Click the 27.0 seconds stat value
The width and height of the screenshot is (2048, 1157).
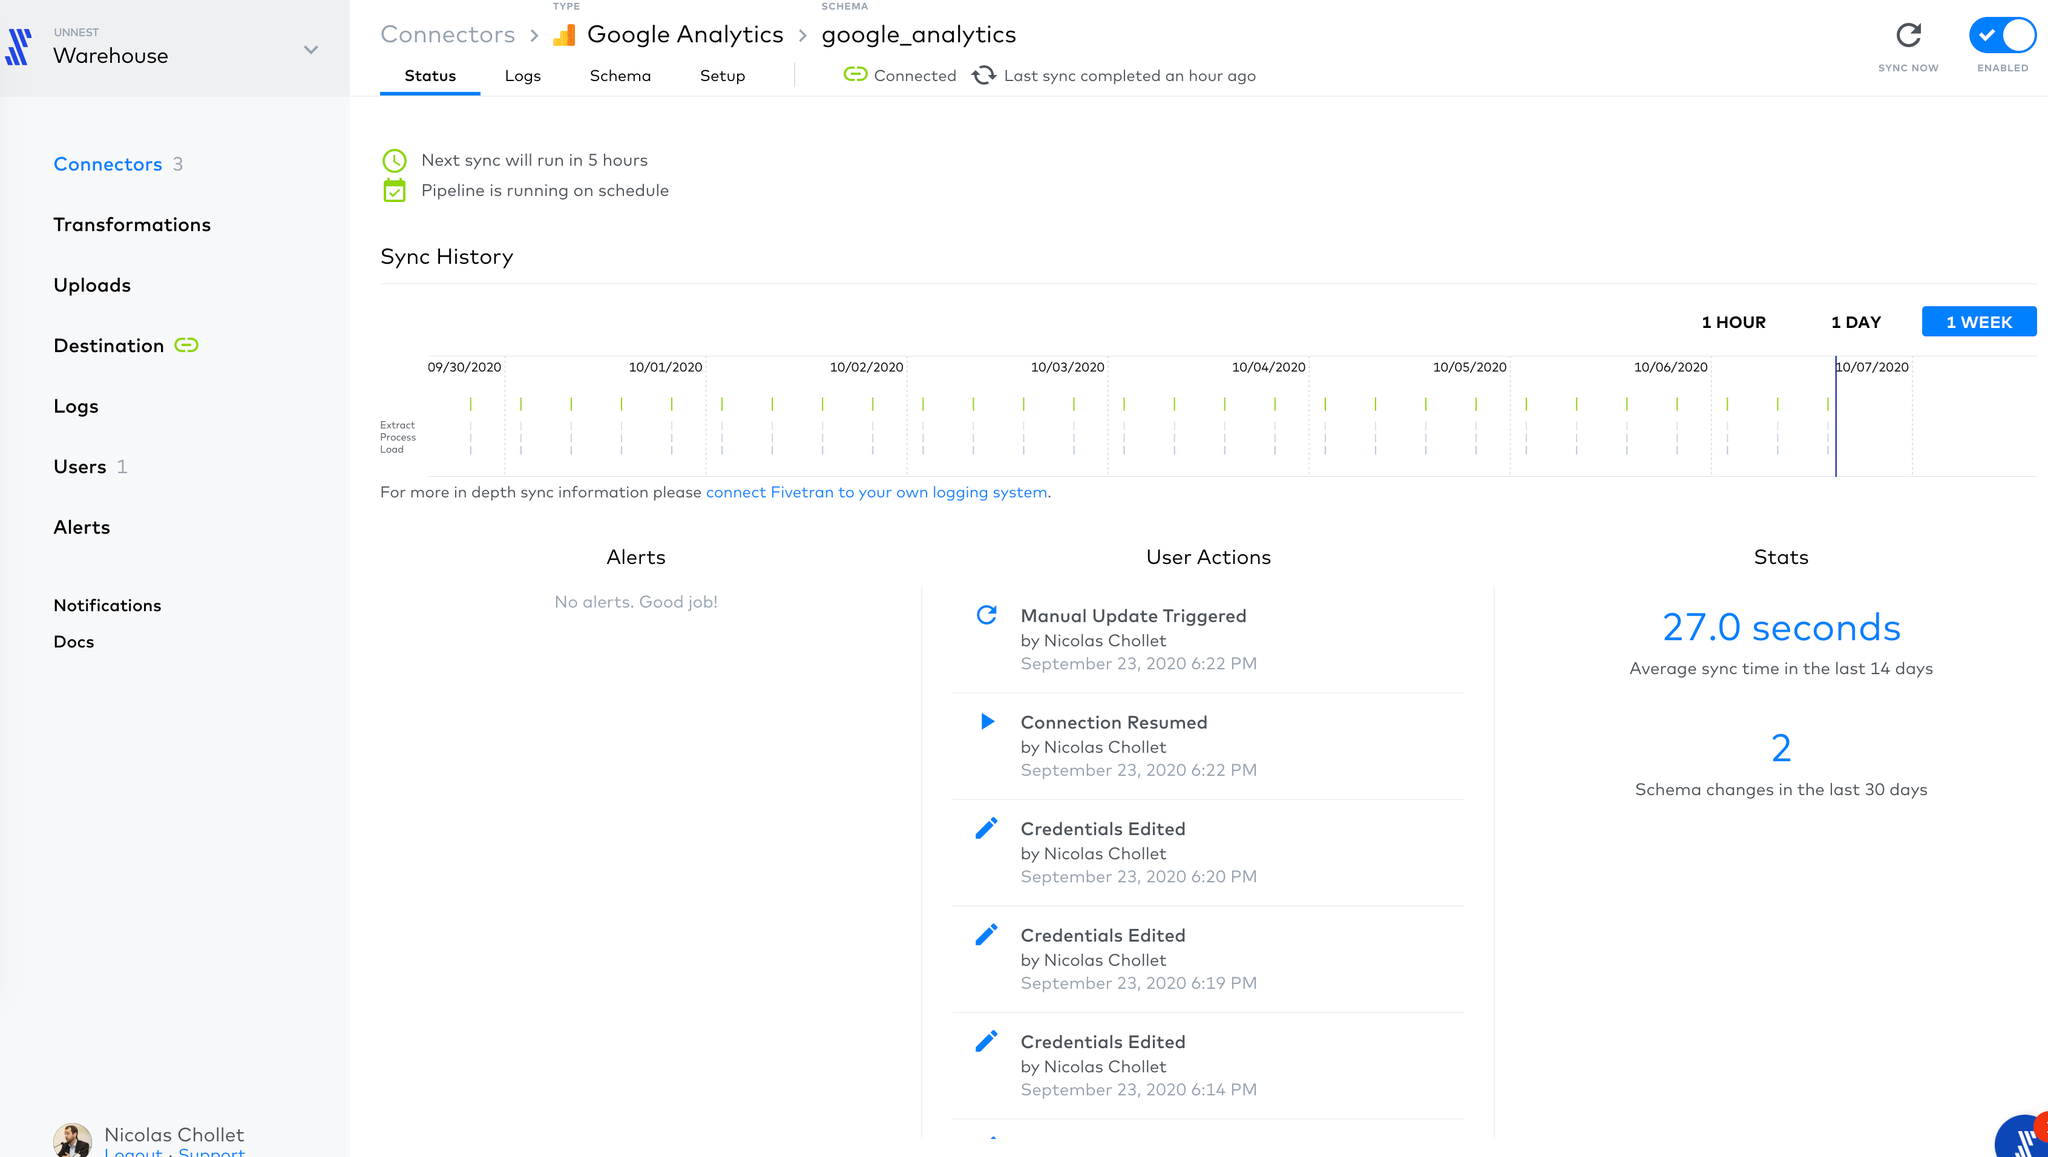[x=1781, y=627]
